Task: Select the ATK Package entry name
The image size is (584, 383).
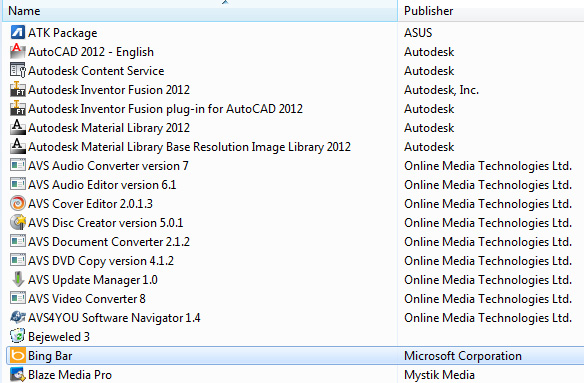Action: [63, 33]
